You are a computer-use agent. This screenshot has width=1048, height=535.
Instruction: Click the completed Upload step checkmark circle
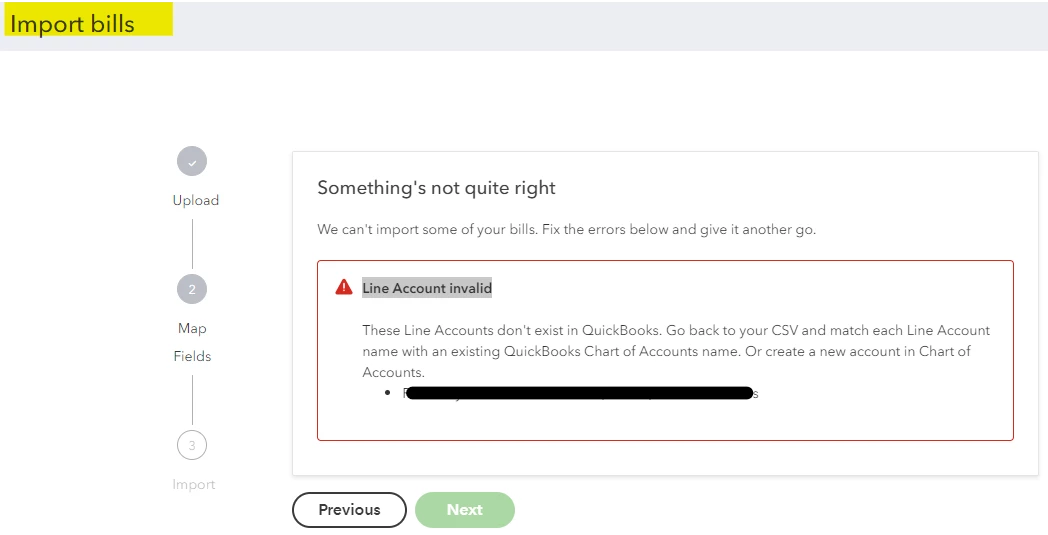pyautogui.click(x=192, y=161)
